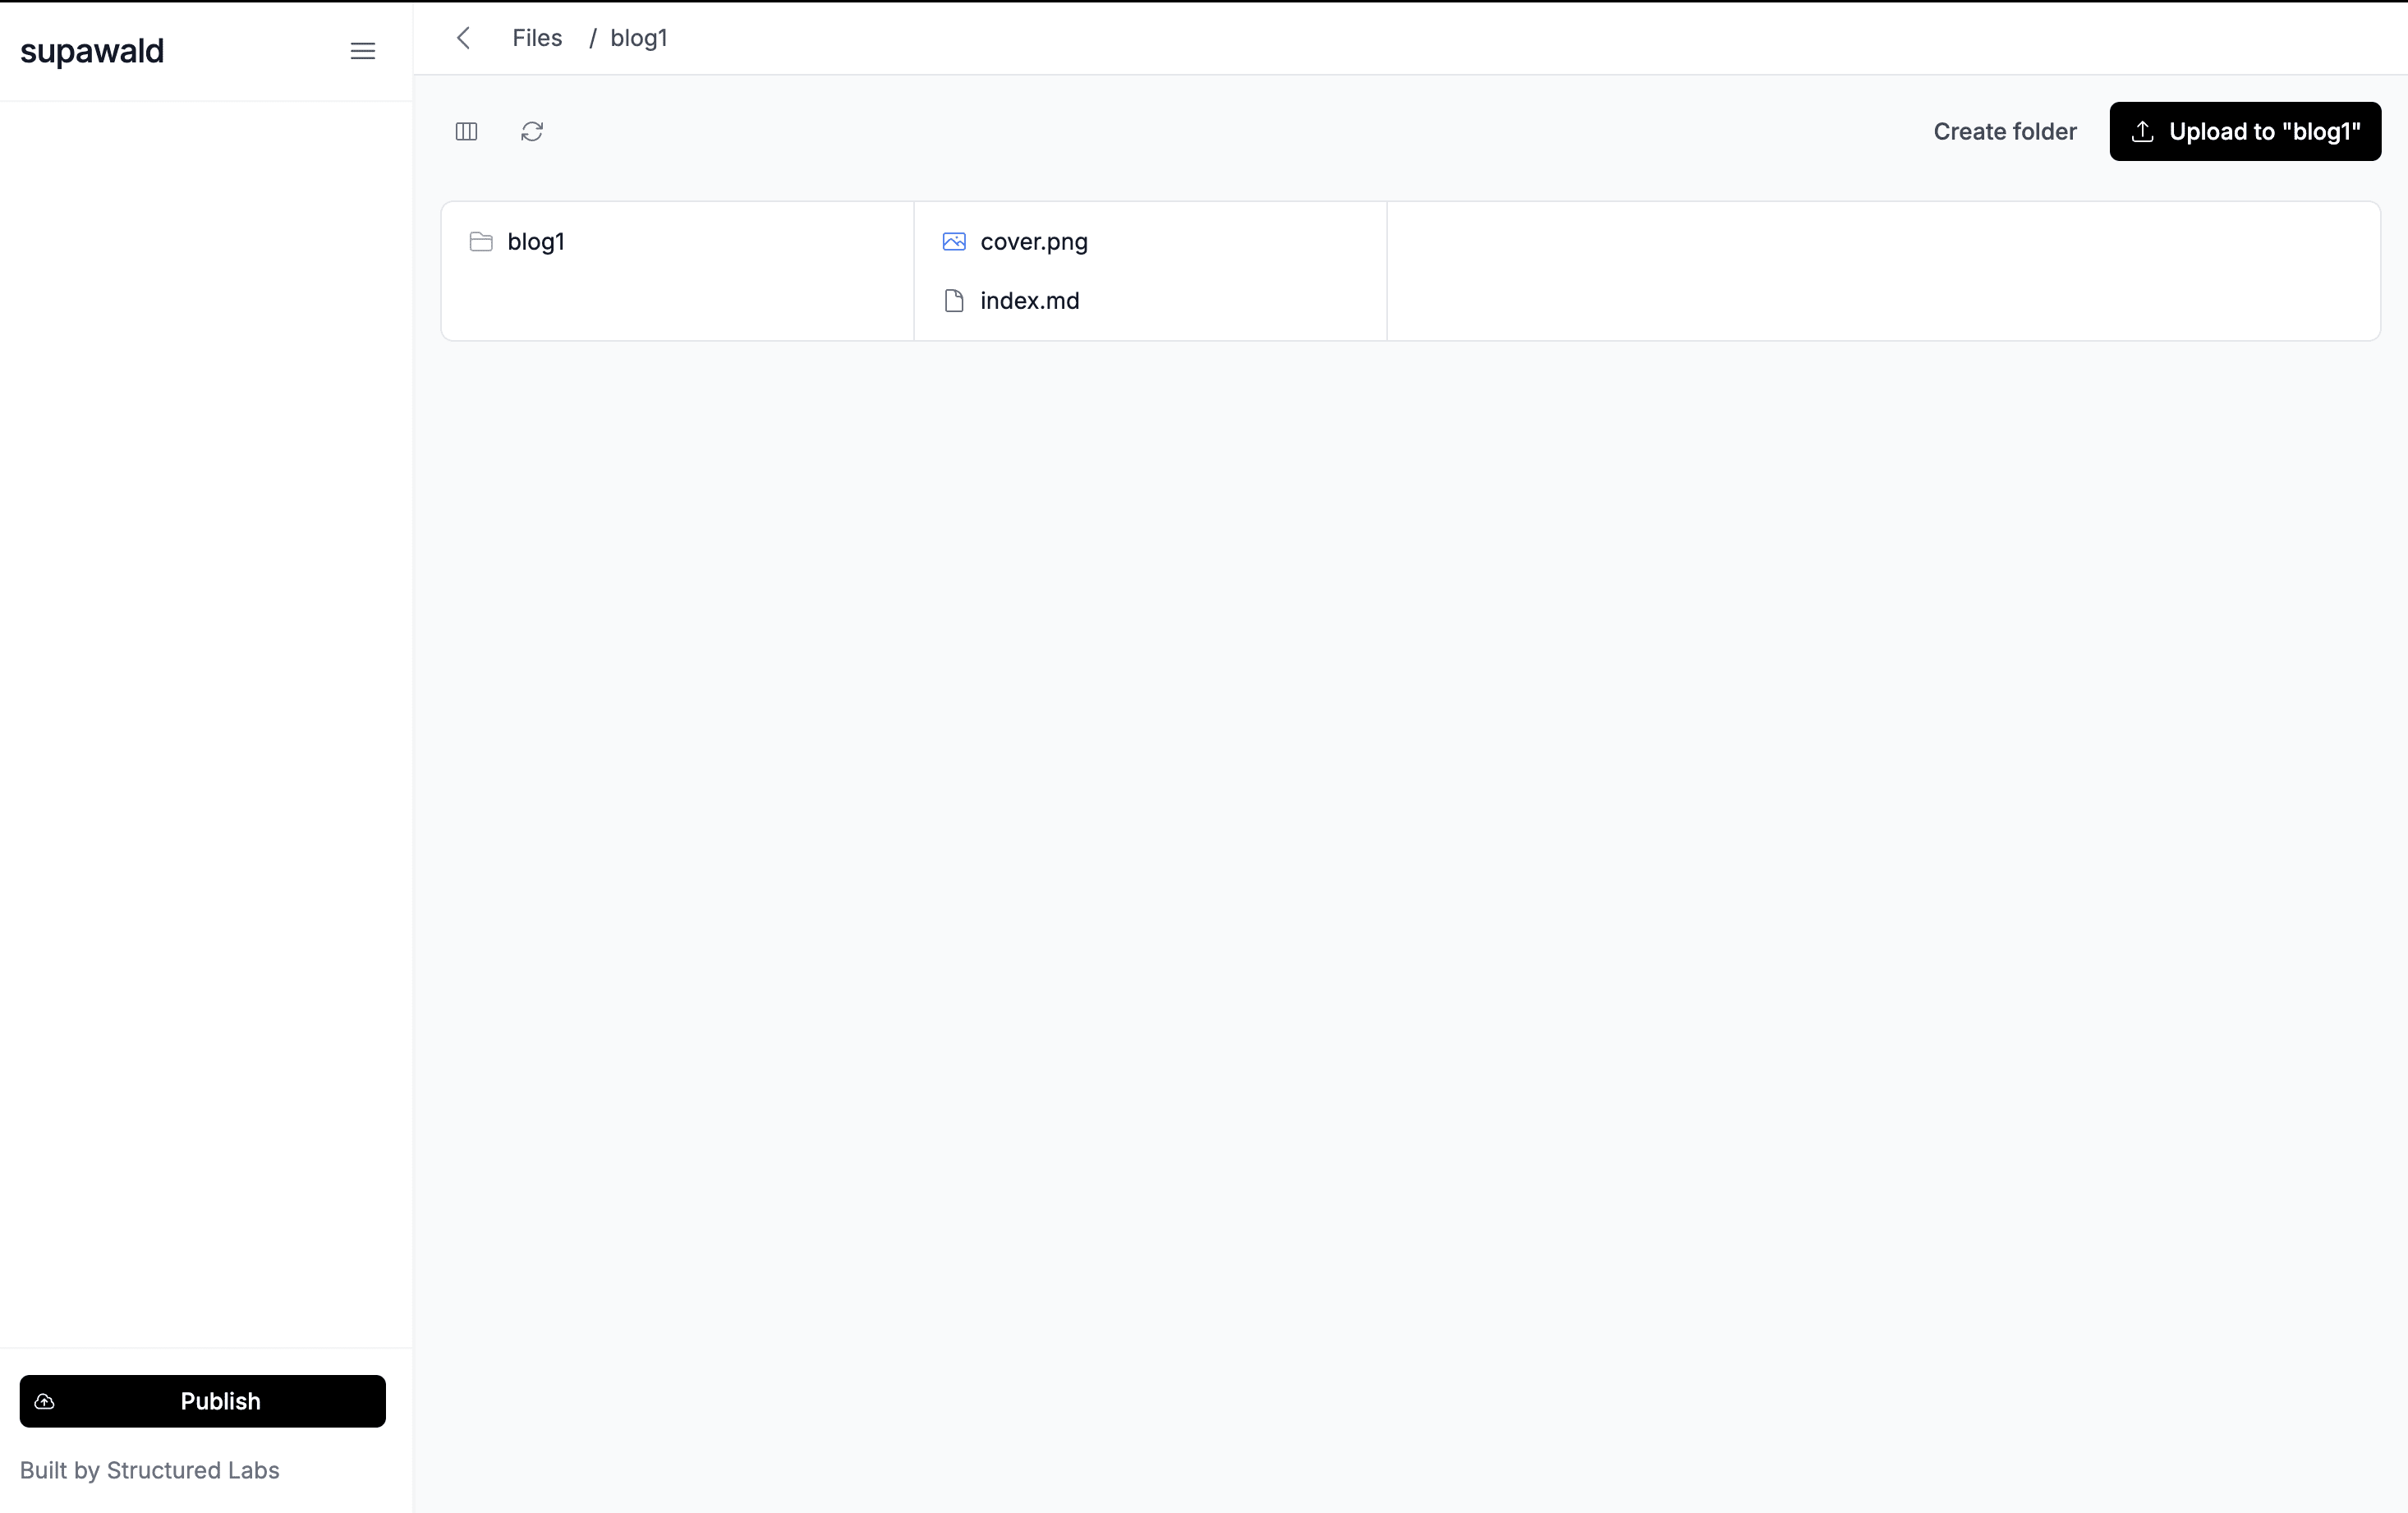
Task: Click the cloud icon in the Publish button
Action: pos(45,1401)
